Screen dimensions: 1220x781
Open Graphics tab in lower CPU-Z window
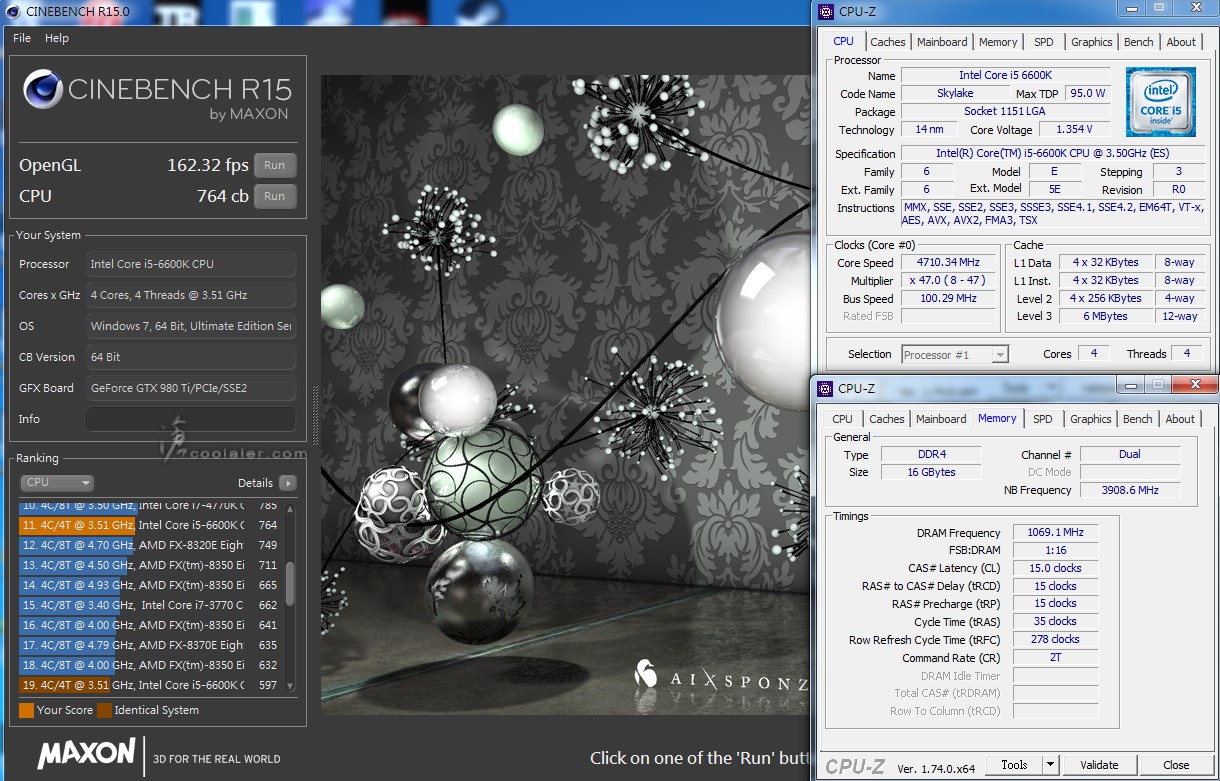1090,419
